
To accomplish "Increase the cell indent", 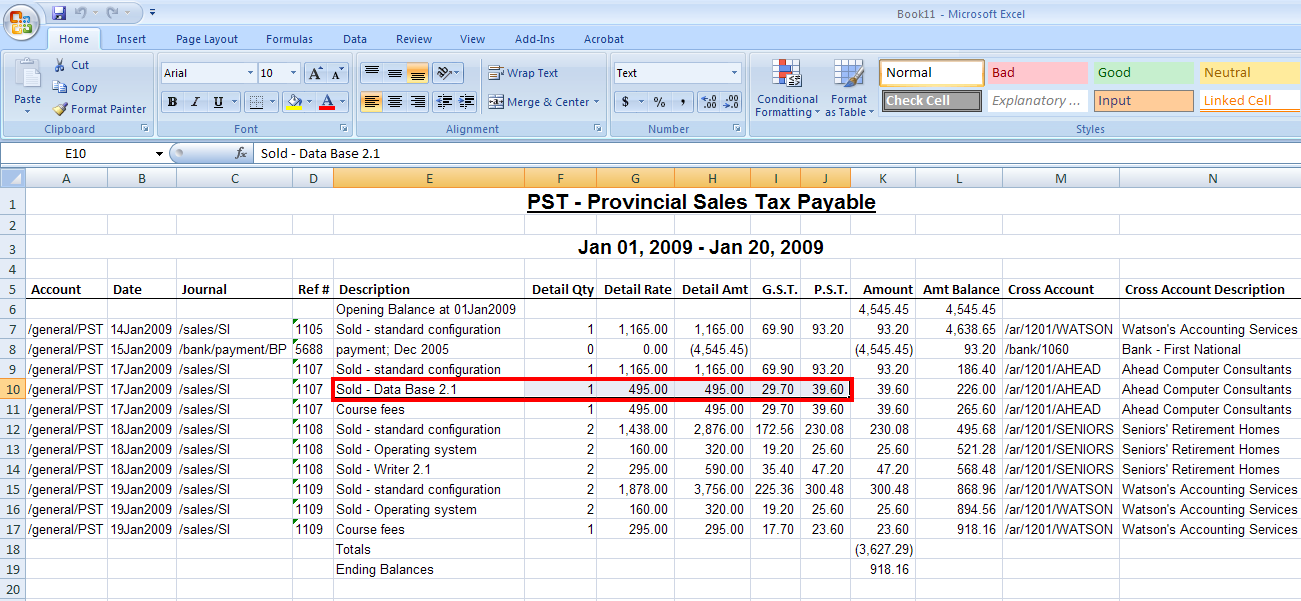I will 465,102.
